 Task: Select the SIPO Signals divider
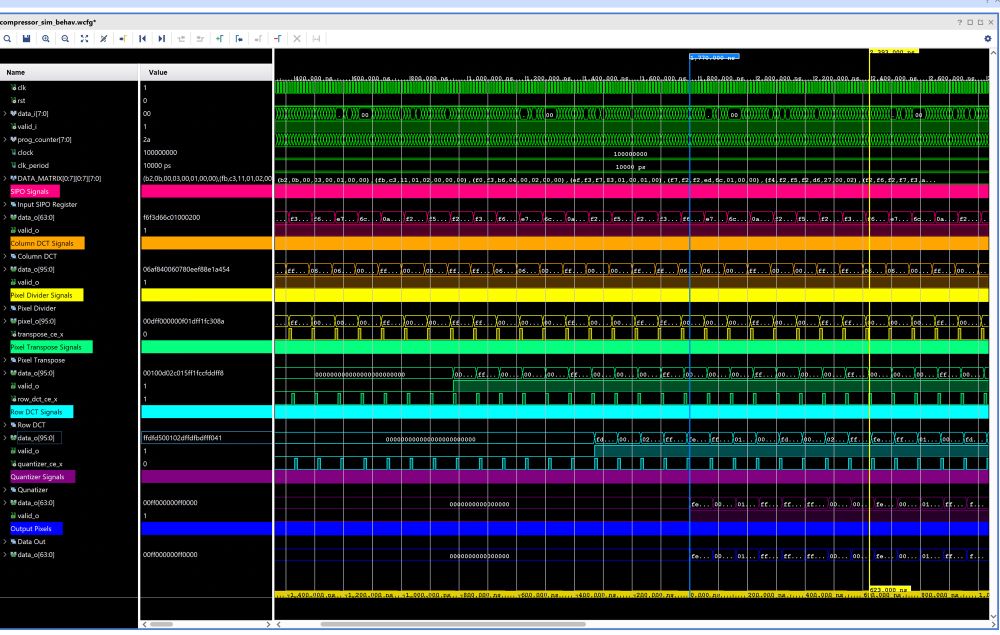tap(34, 191)
